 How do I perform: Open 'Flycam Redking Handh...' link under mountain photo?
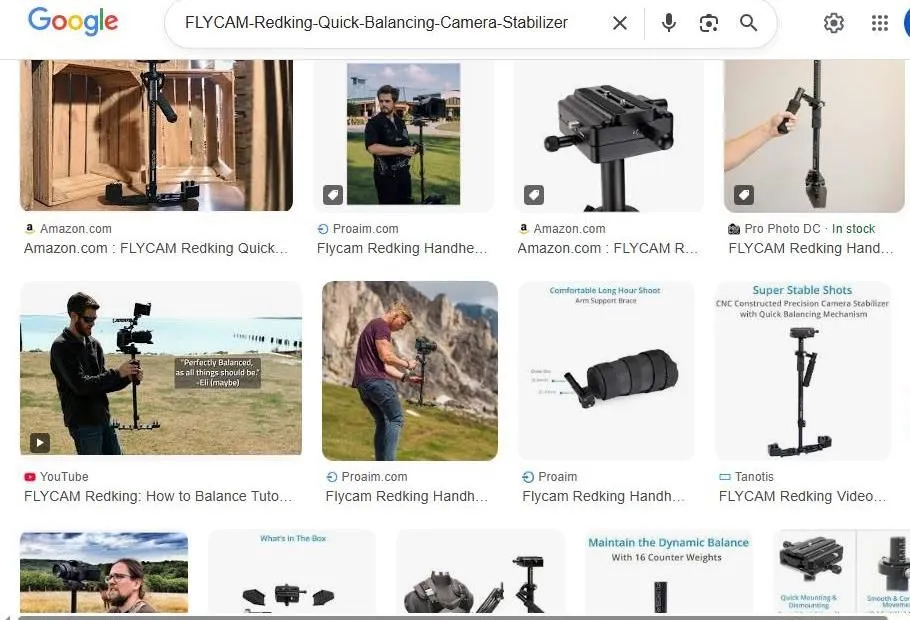[406, 496]
